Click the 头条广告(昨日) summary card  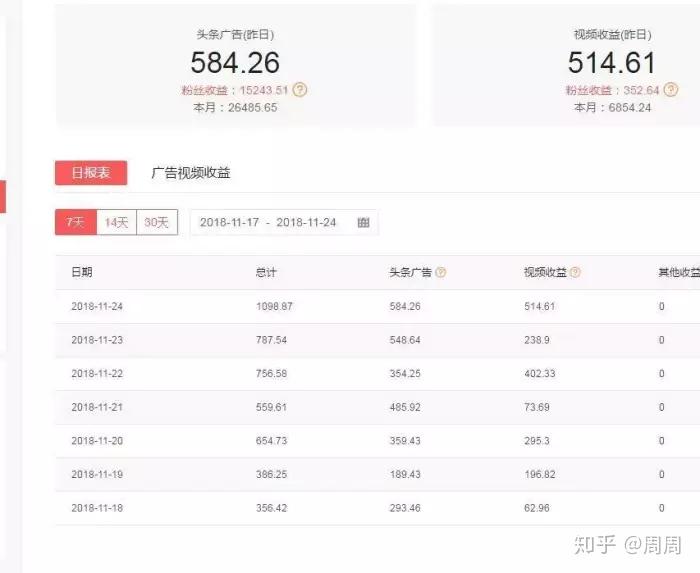tap(236, 66)
